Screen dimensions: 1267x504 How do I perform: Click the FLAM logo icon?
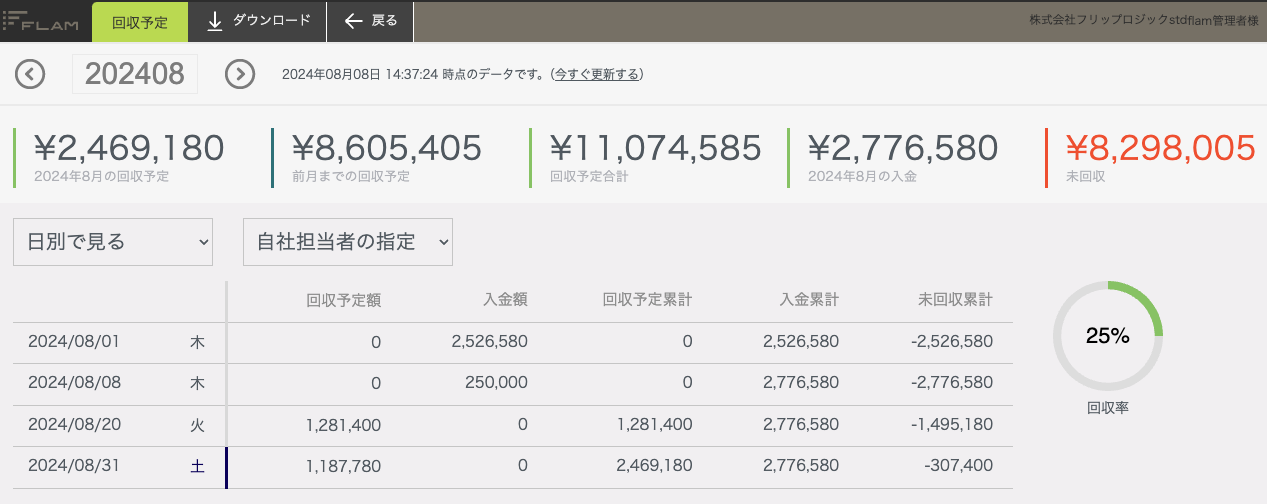coord(42,20)
